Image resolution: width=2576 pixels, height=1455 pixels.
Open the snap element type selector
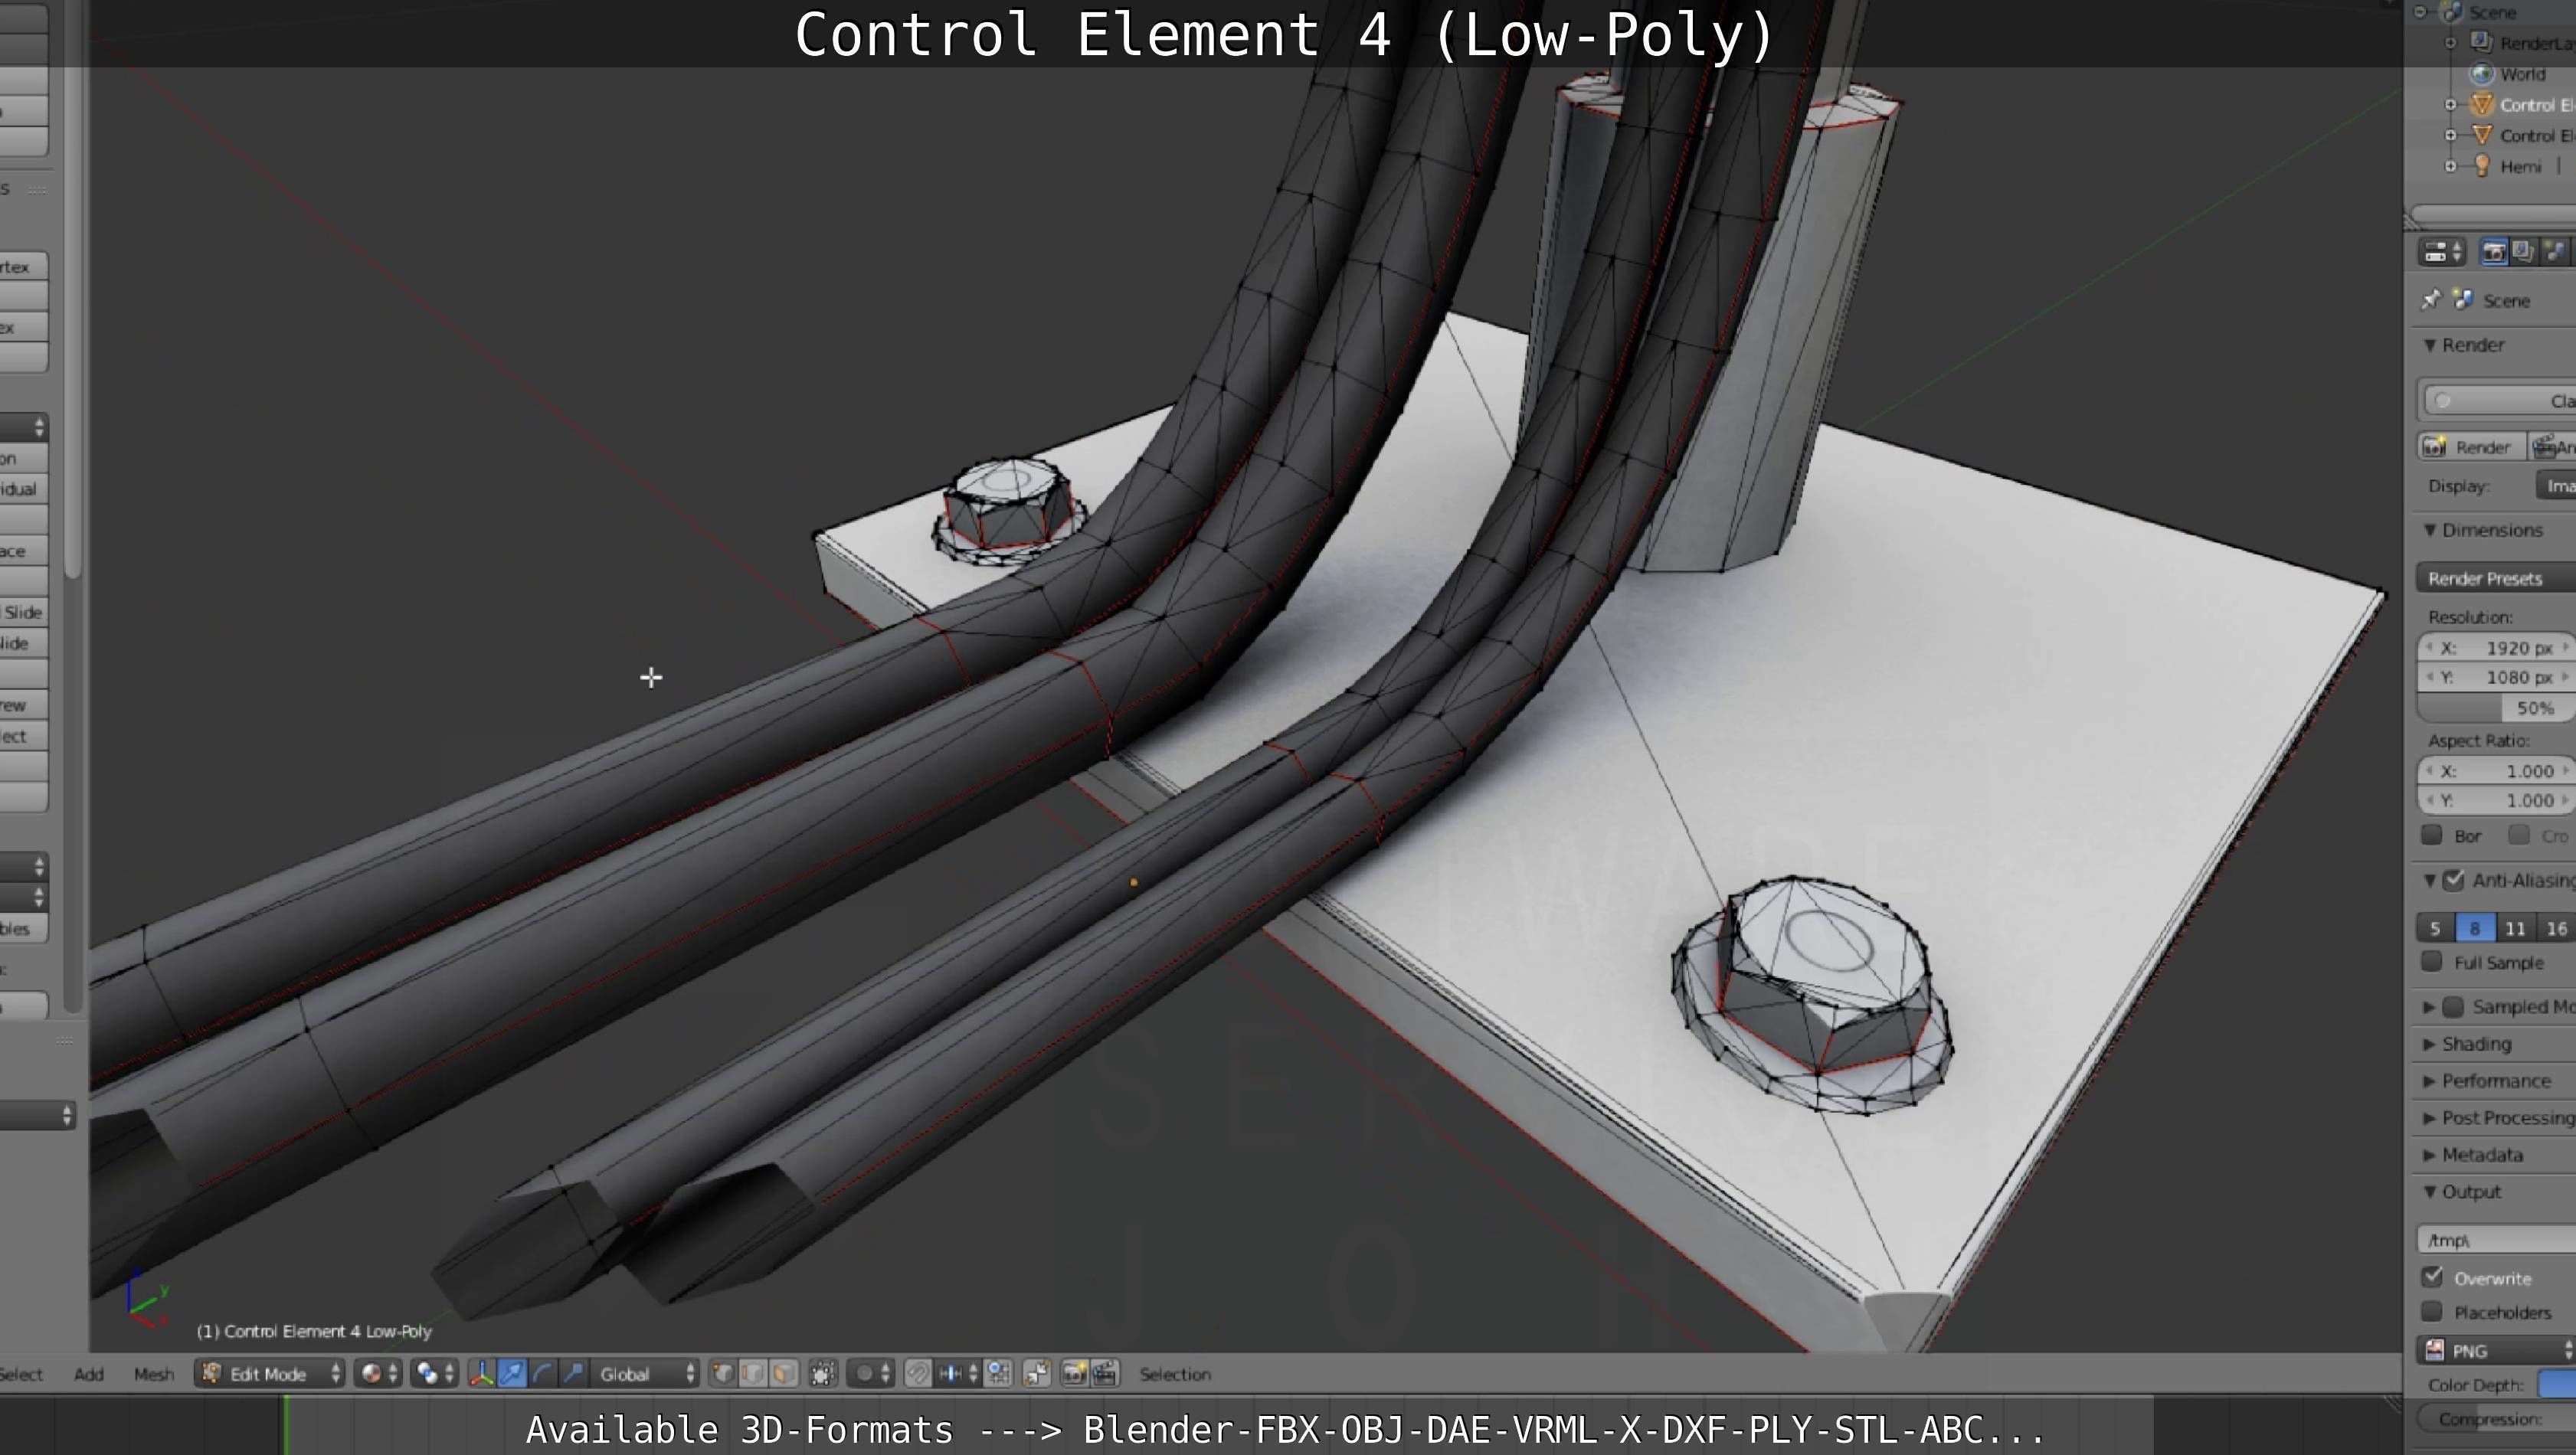(x=957, y=1374)
